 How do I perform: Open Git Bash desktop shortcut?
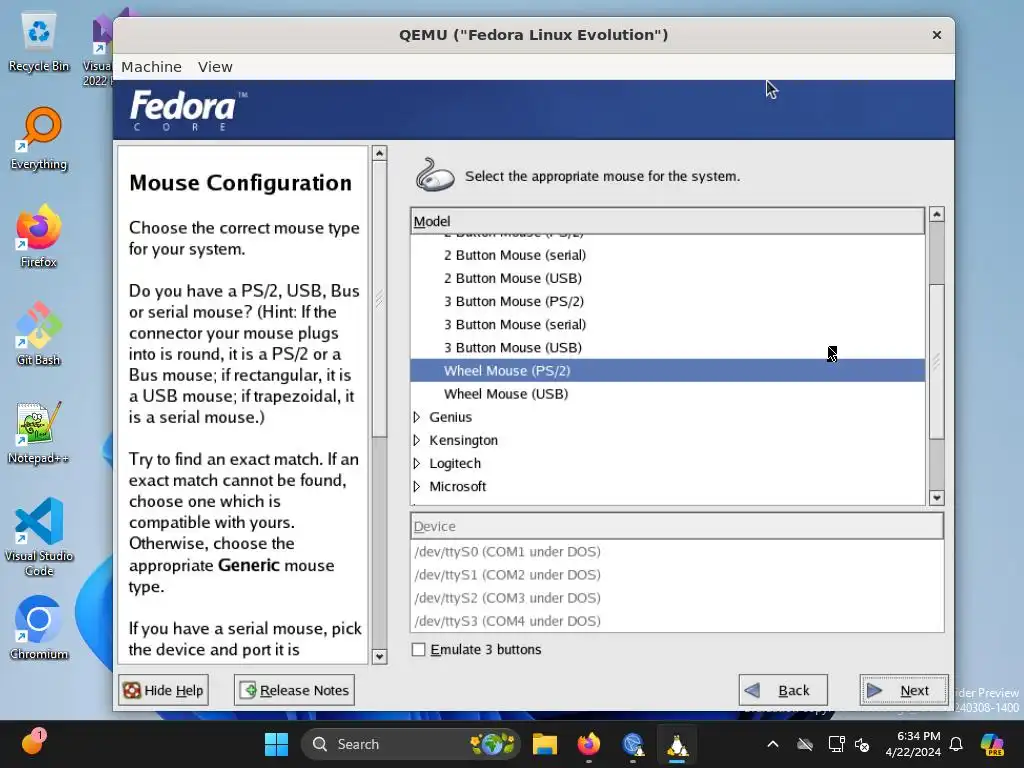point(39,334)
